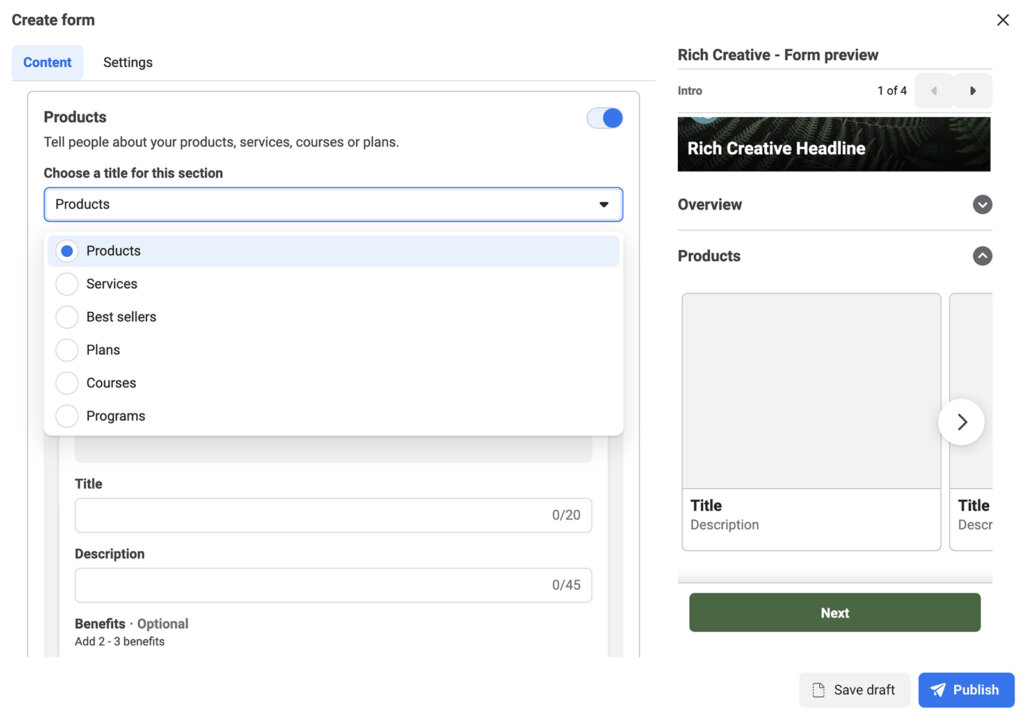Switch to the Content tab
The height and width of the screenshot is (712, 1024).
[47, 62]
